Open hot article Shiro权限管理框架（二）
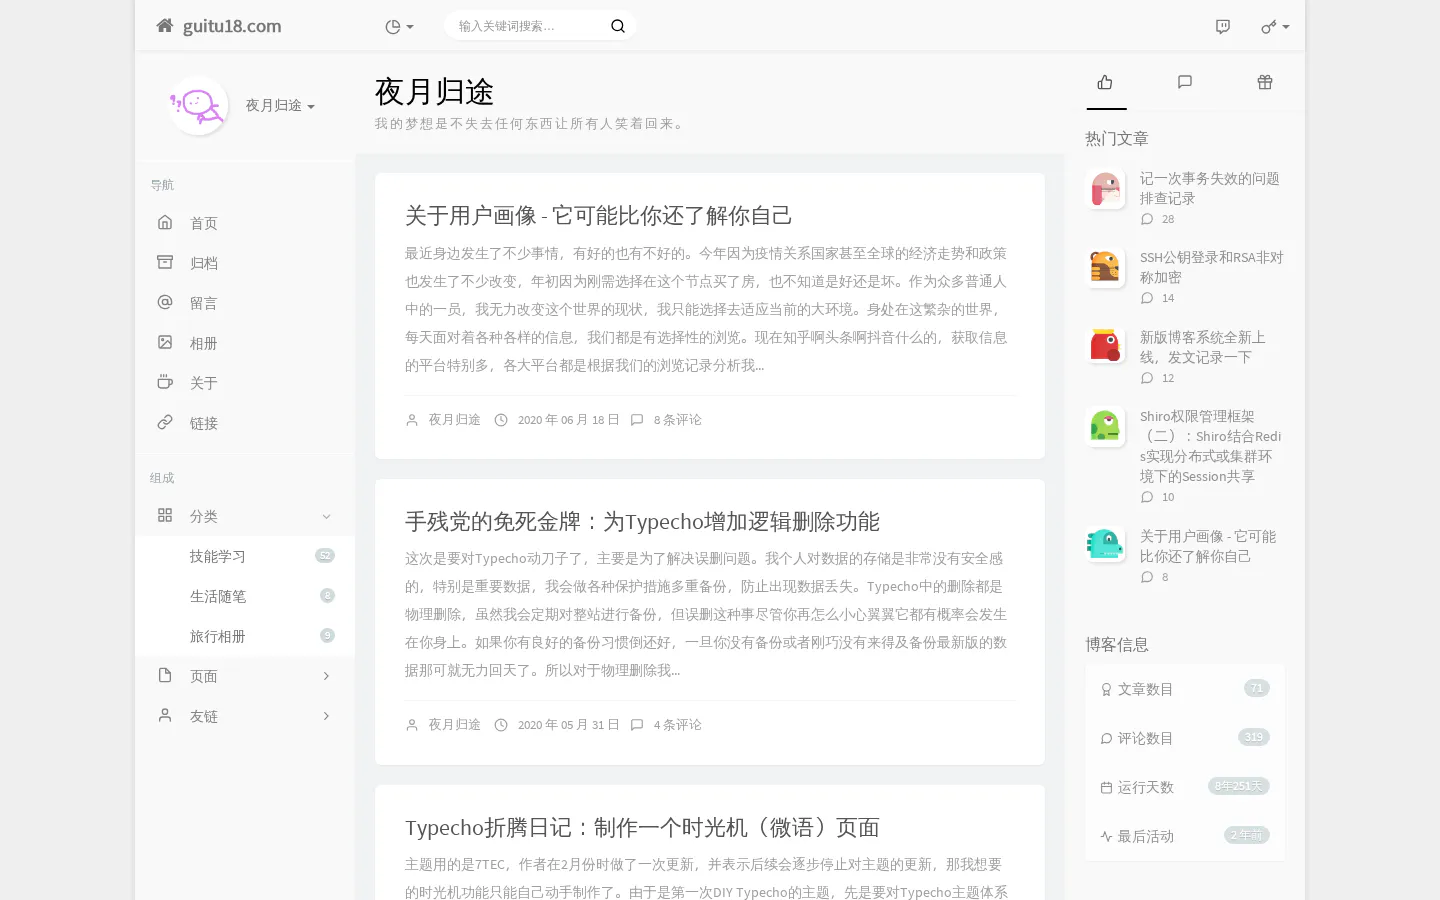Viewport: 1440px width, 900px height. coord(1210,446)
